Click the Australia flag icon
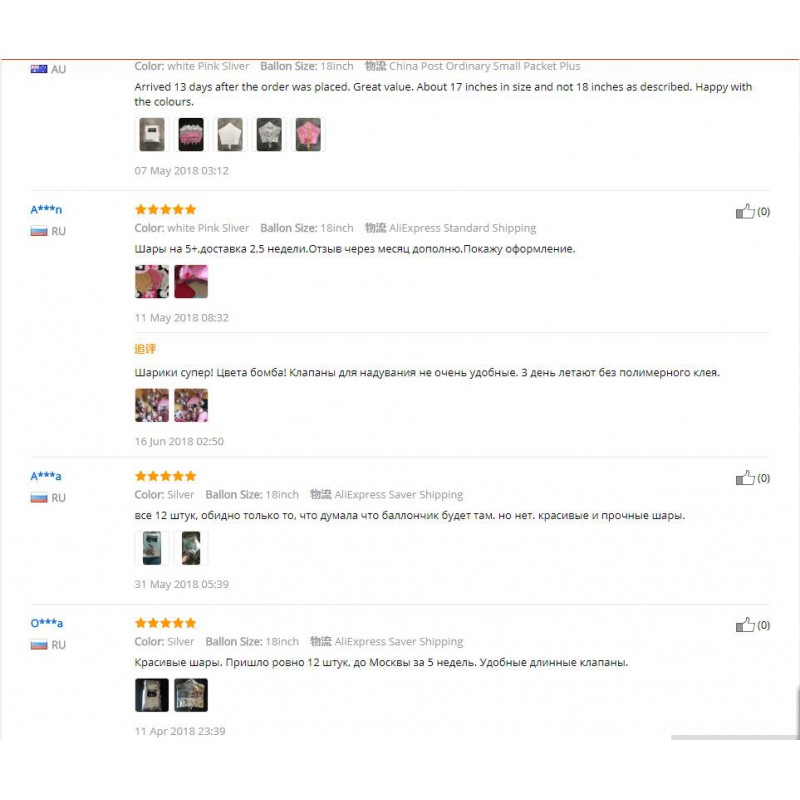The height and width of the screenshot is (800, 800). pos(39,69)
